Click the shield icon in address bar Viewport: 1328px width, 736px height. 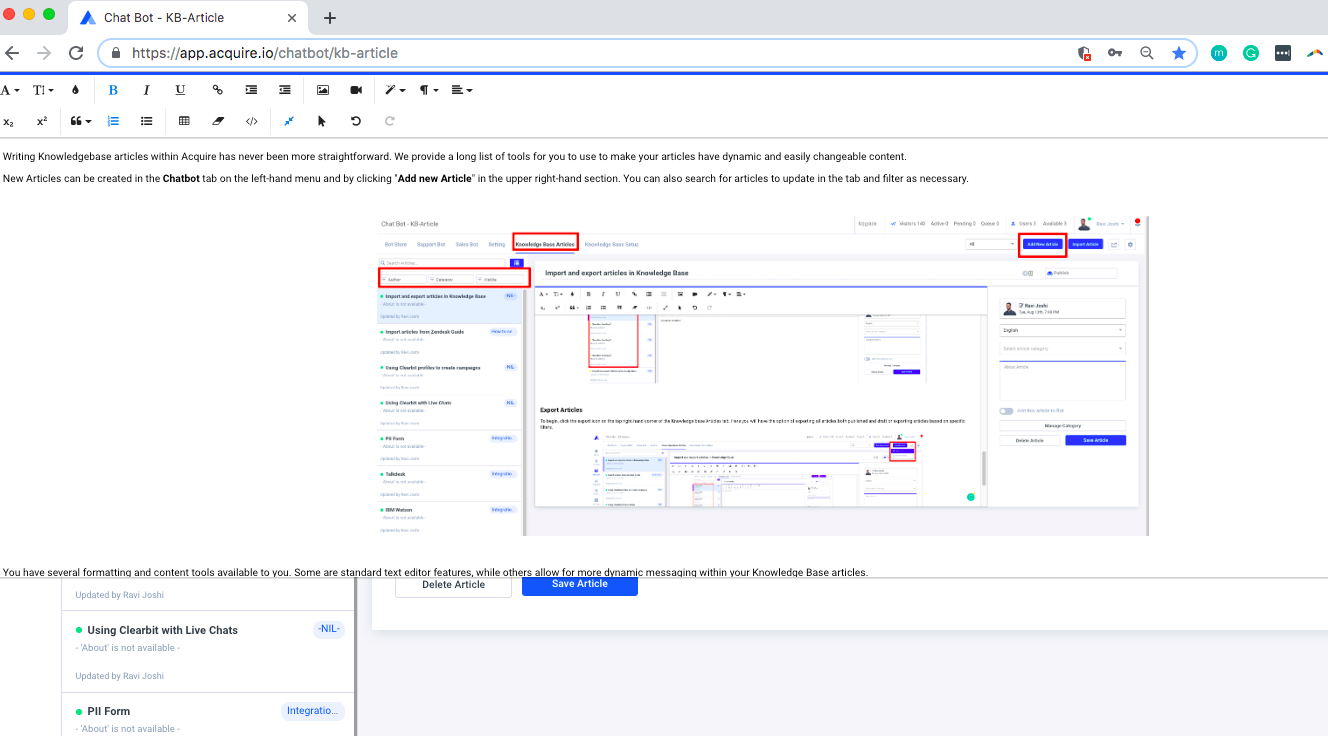point(1084,53)
